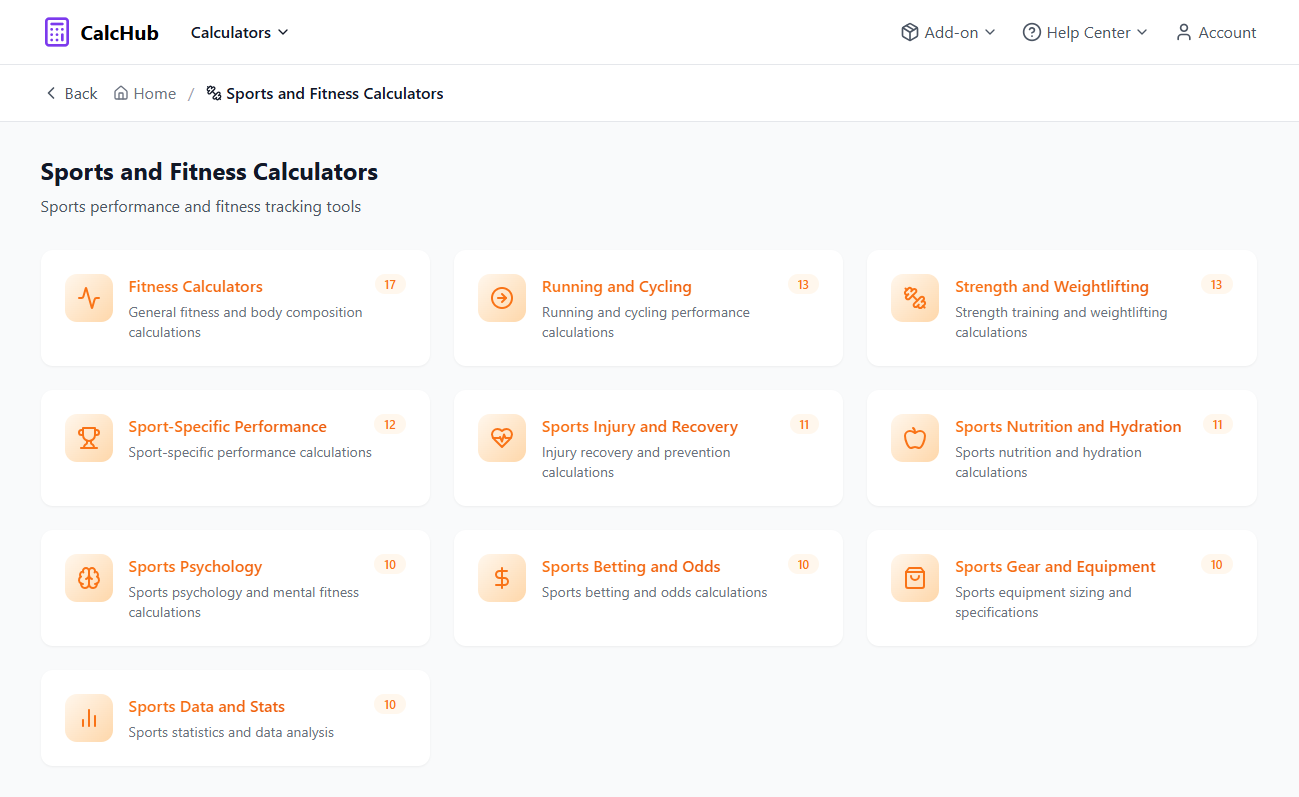Select the Strength and Weightlifting title

point(1052,287)
